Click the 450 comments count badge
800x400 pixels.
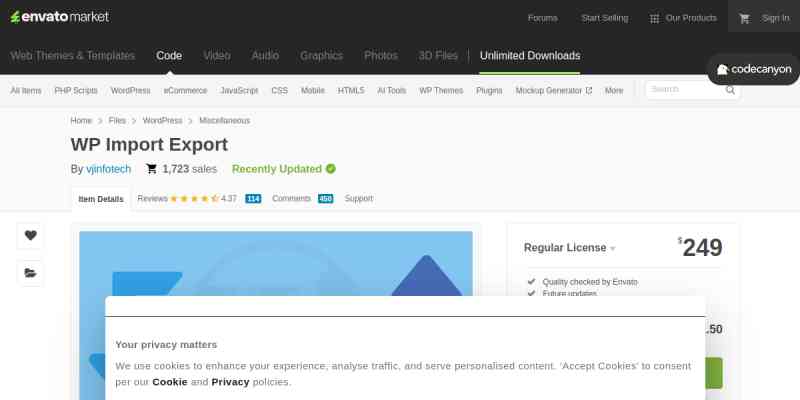(326, 198)
